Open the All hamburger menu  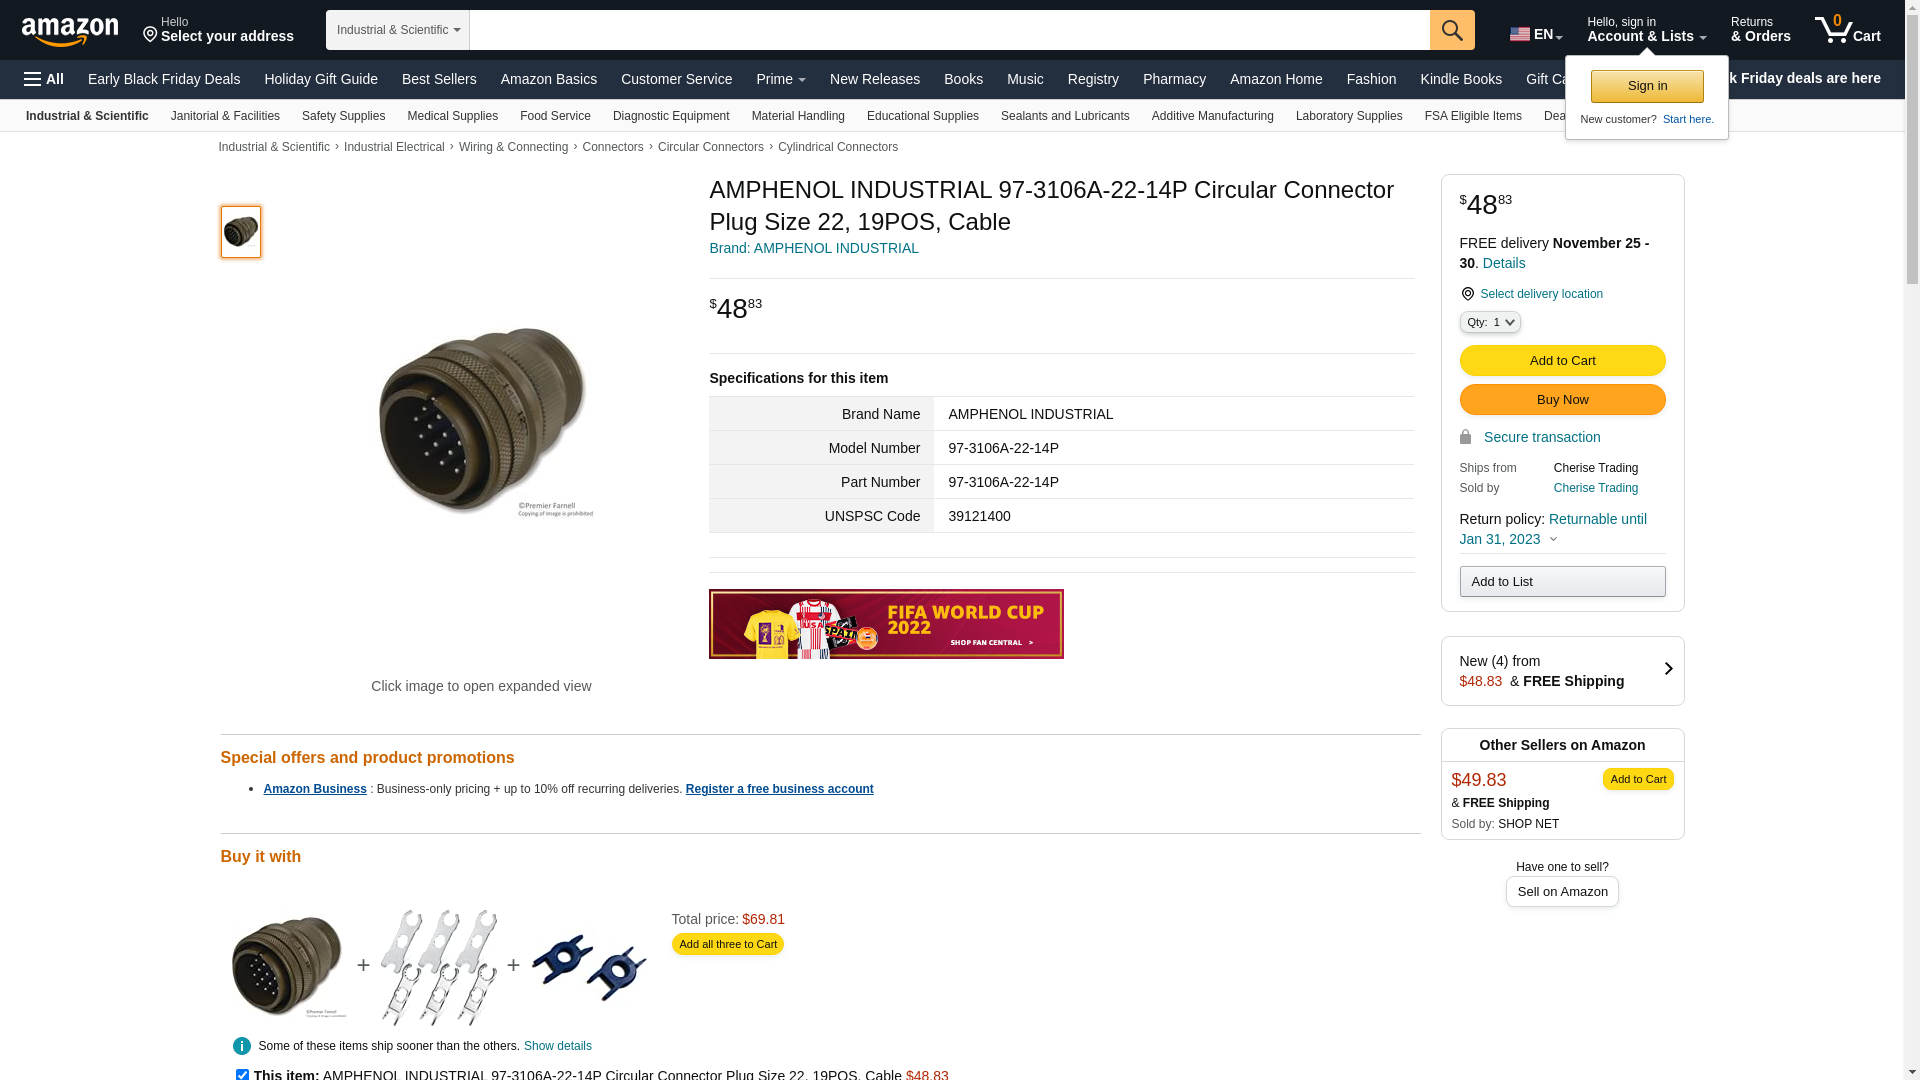pos(44,79)
